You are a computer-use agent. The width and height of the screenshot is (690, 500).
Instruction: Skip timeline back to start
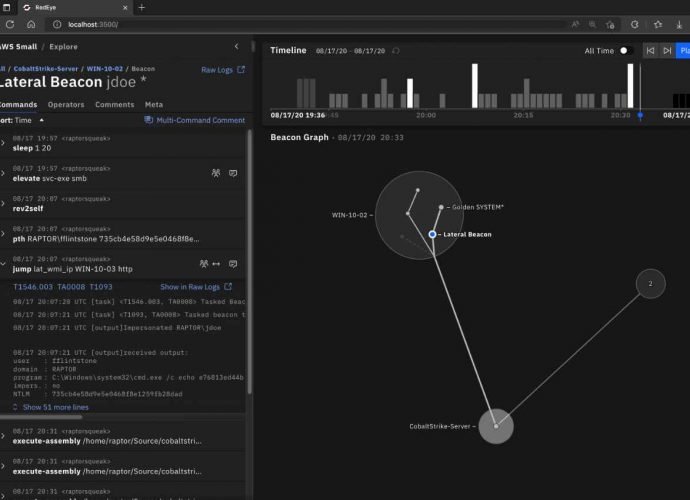[x=650, y=51]
